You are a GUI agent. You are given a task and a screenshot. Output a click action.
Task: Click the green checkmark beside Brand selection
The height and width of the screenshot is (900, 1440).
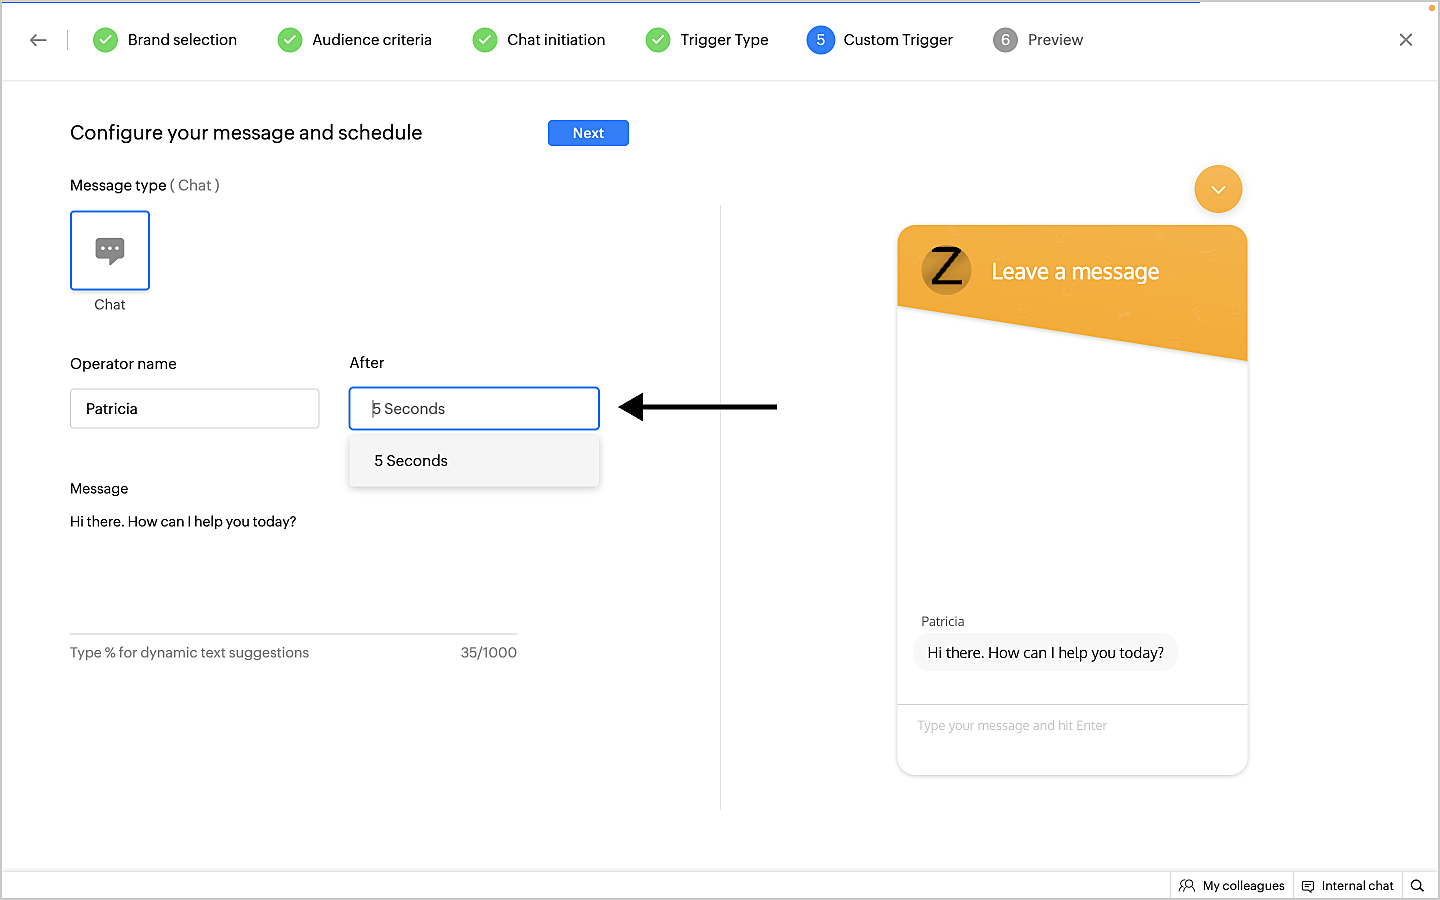(x=105, y=40)
